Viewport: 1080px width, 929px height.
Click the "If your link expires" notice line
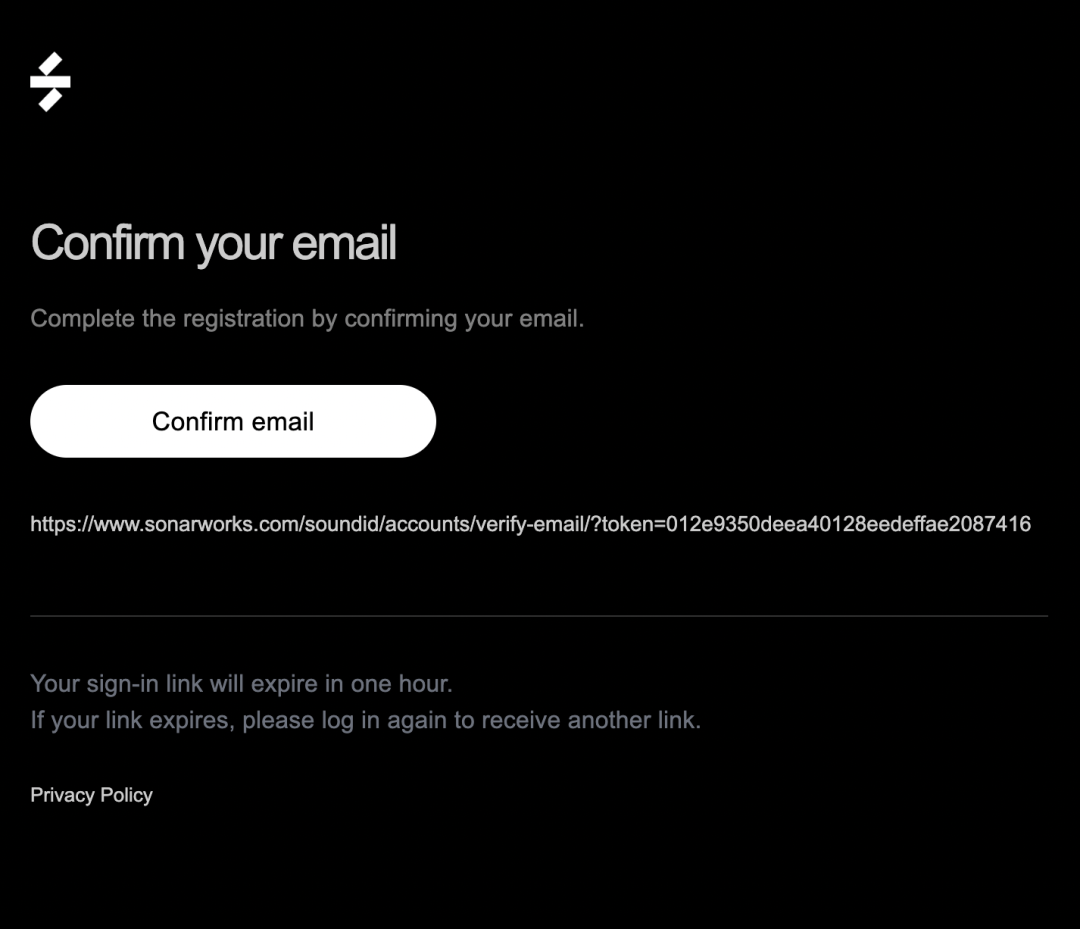click(365, 720)
